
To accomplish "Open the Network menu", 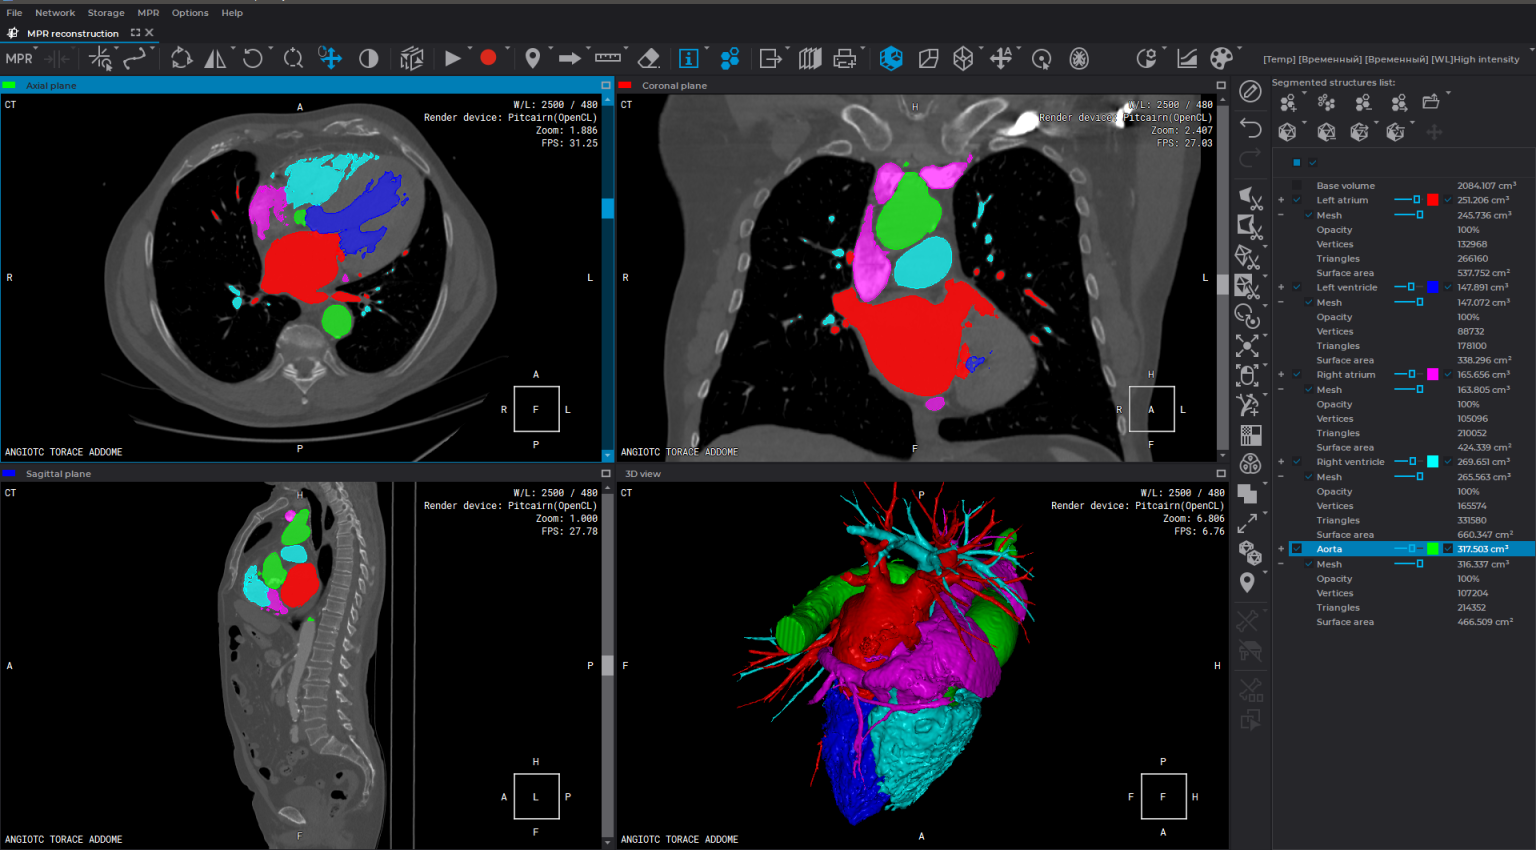I will click(55, 13).
